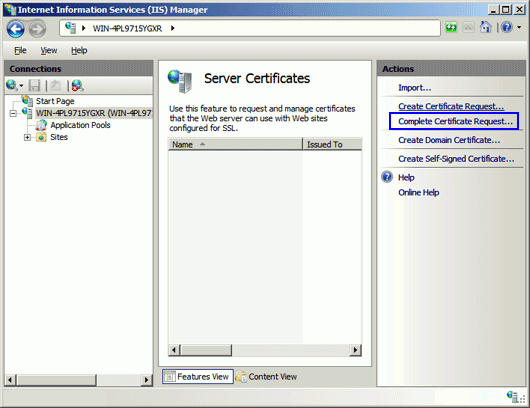
Task: Click Create Self-Signed Certificate action
Action: point(456,159)
